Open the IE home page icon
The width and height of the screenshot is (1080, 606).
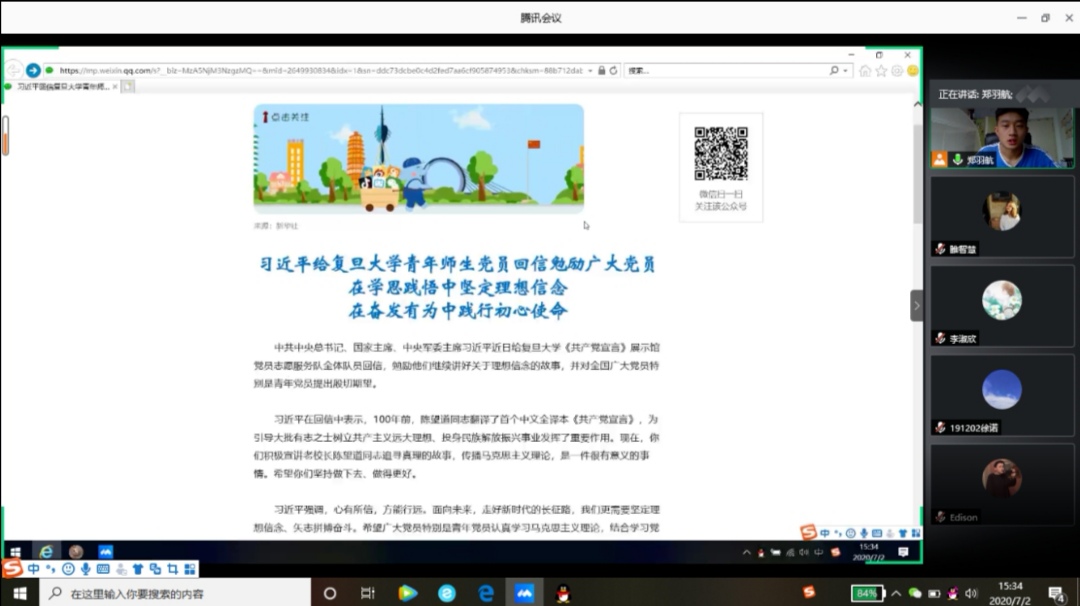tap(865, 71)
